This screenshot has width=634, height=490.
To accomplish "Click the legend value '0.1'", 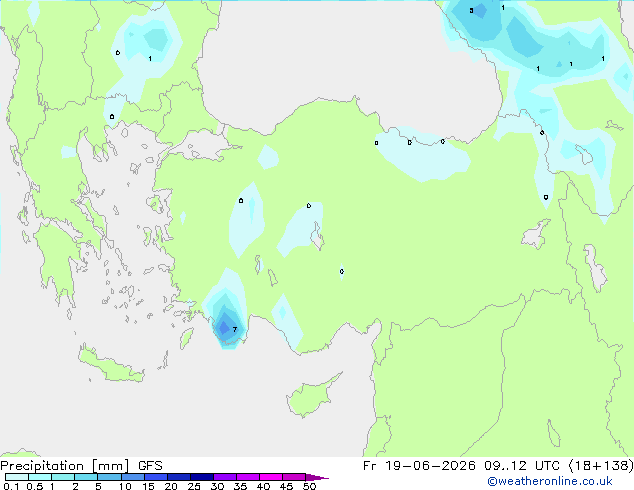I will (11, 486).
